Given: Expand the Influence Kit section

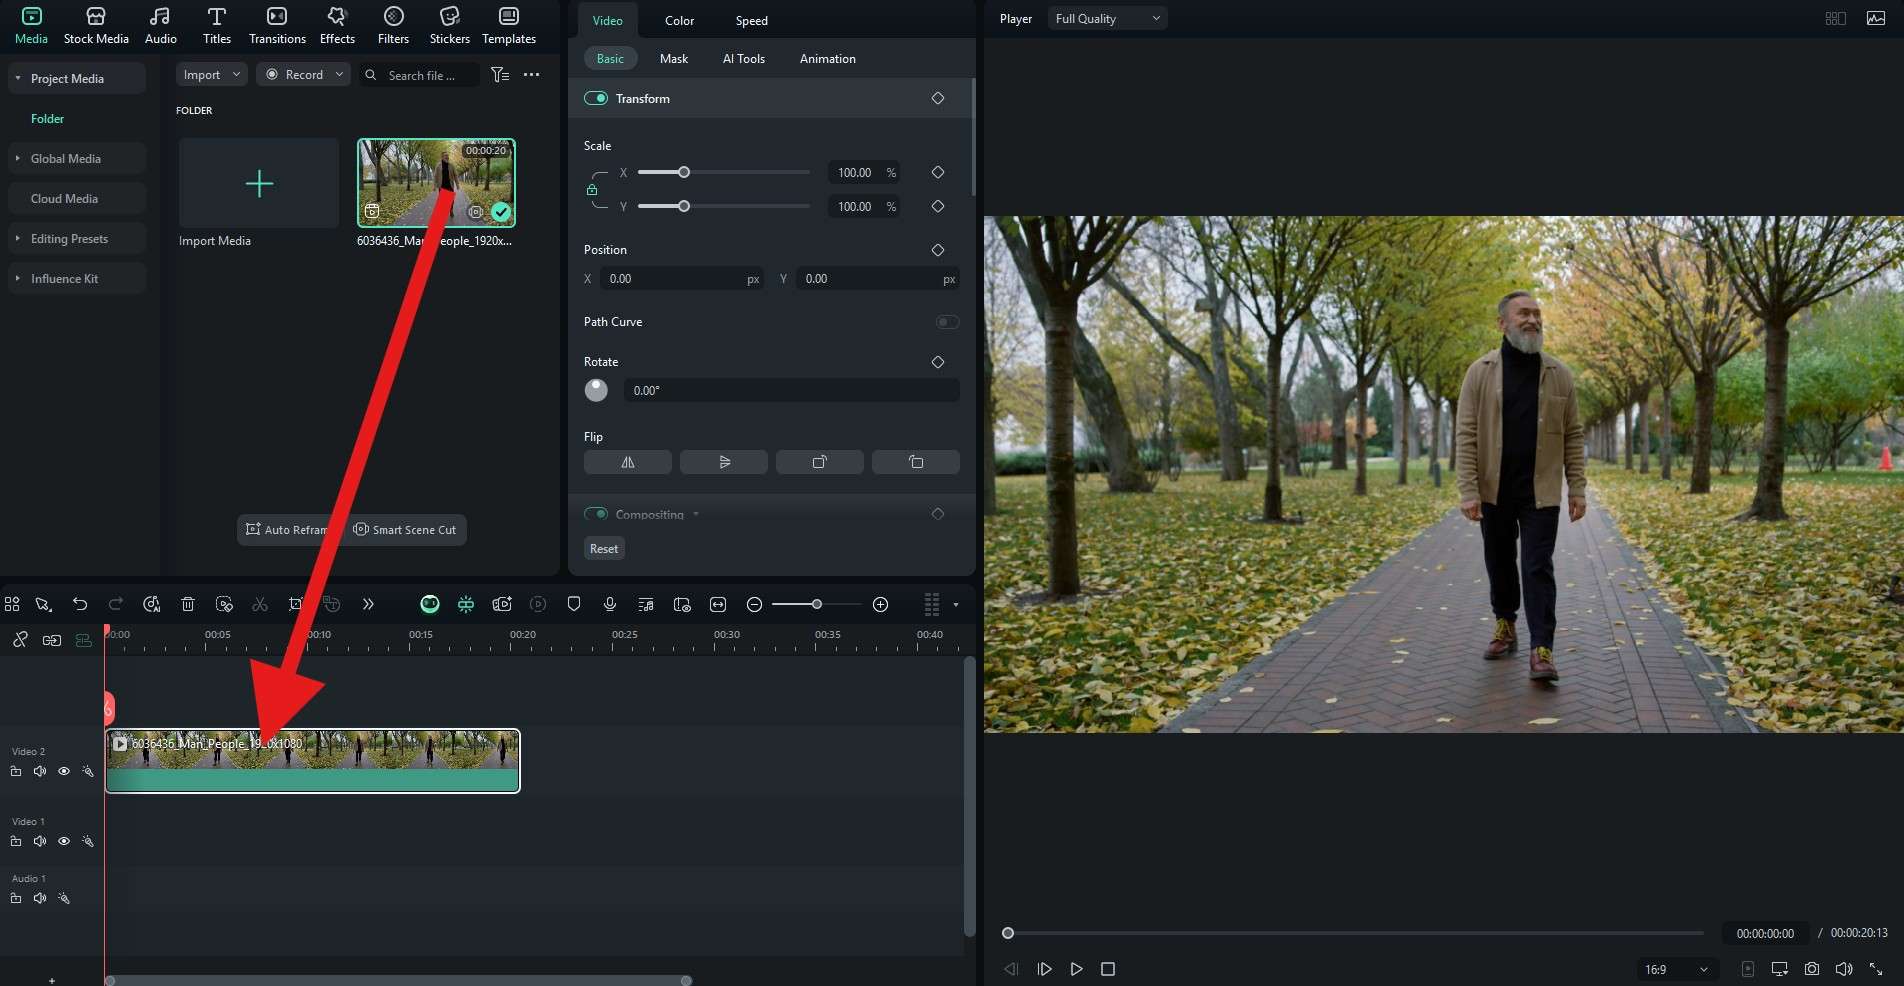Looking at the screenshot, I should [x=18, y=278].
